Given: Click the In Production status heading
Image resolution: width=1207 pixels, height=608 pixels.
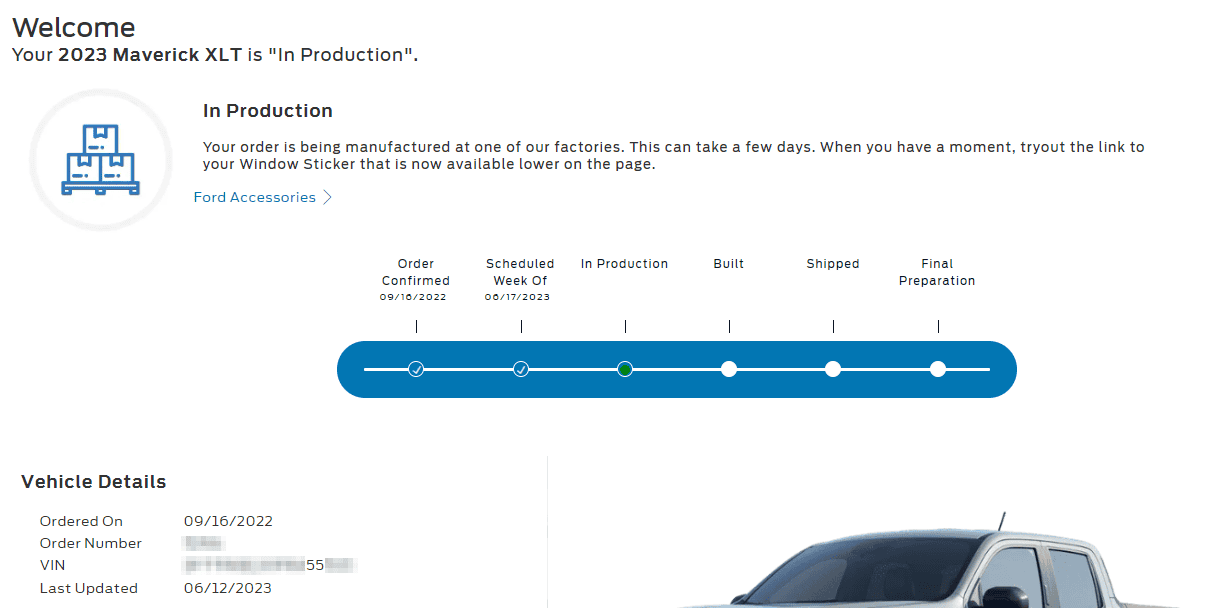Looking at the screenshot, I should click(x=268, y=111).
